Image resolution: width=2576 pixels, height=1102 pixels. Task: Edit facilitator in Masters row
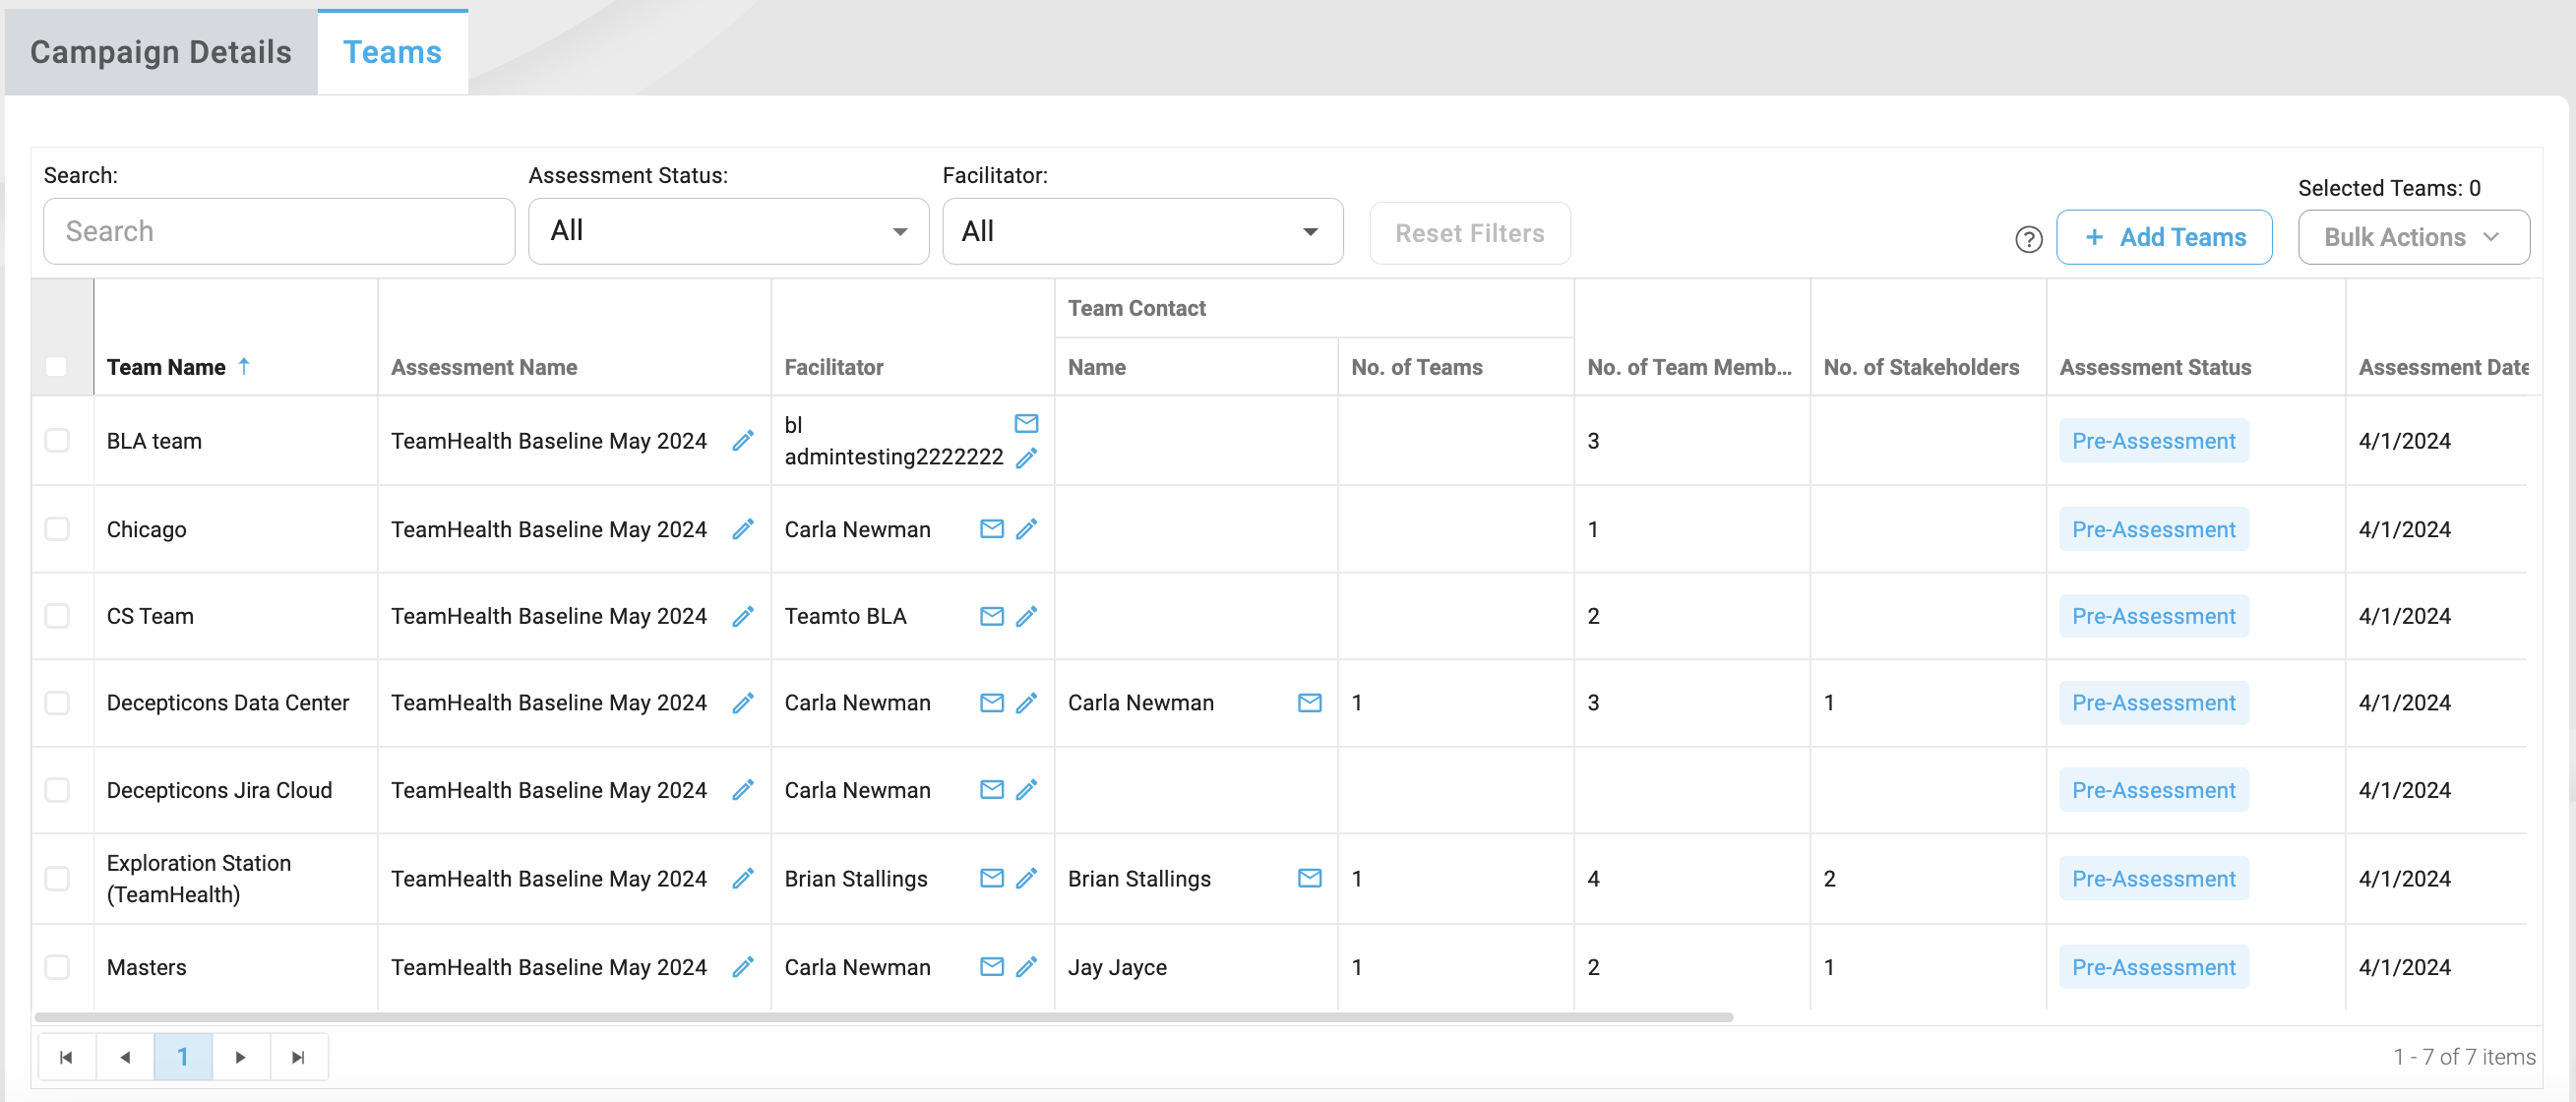1026,966
